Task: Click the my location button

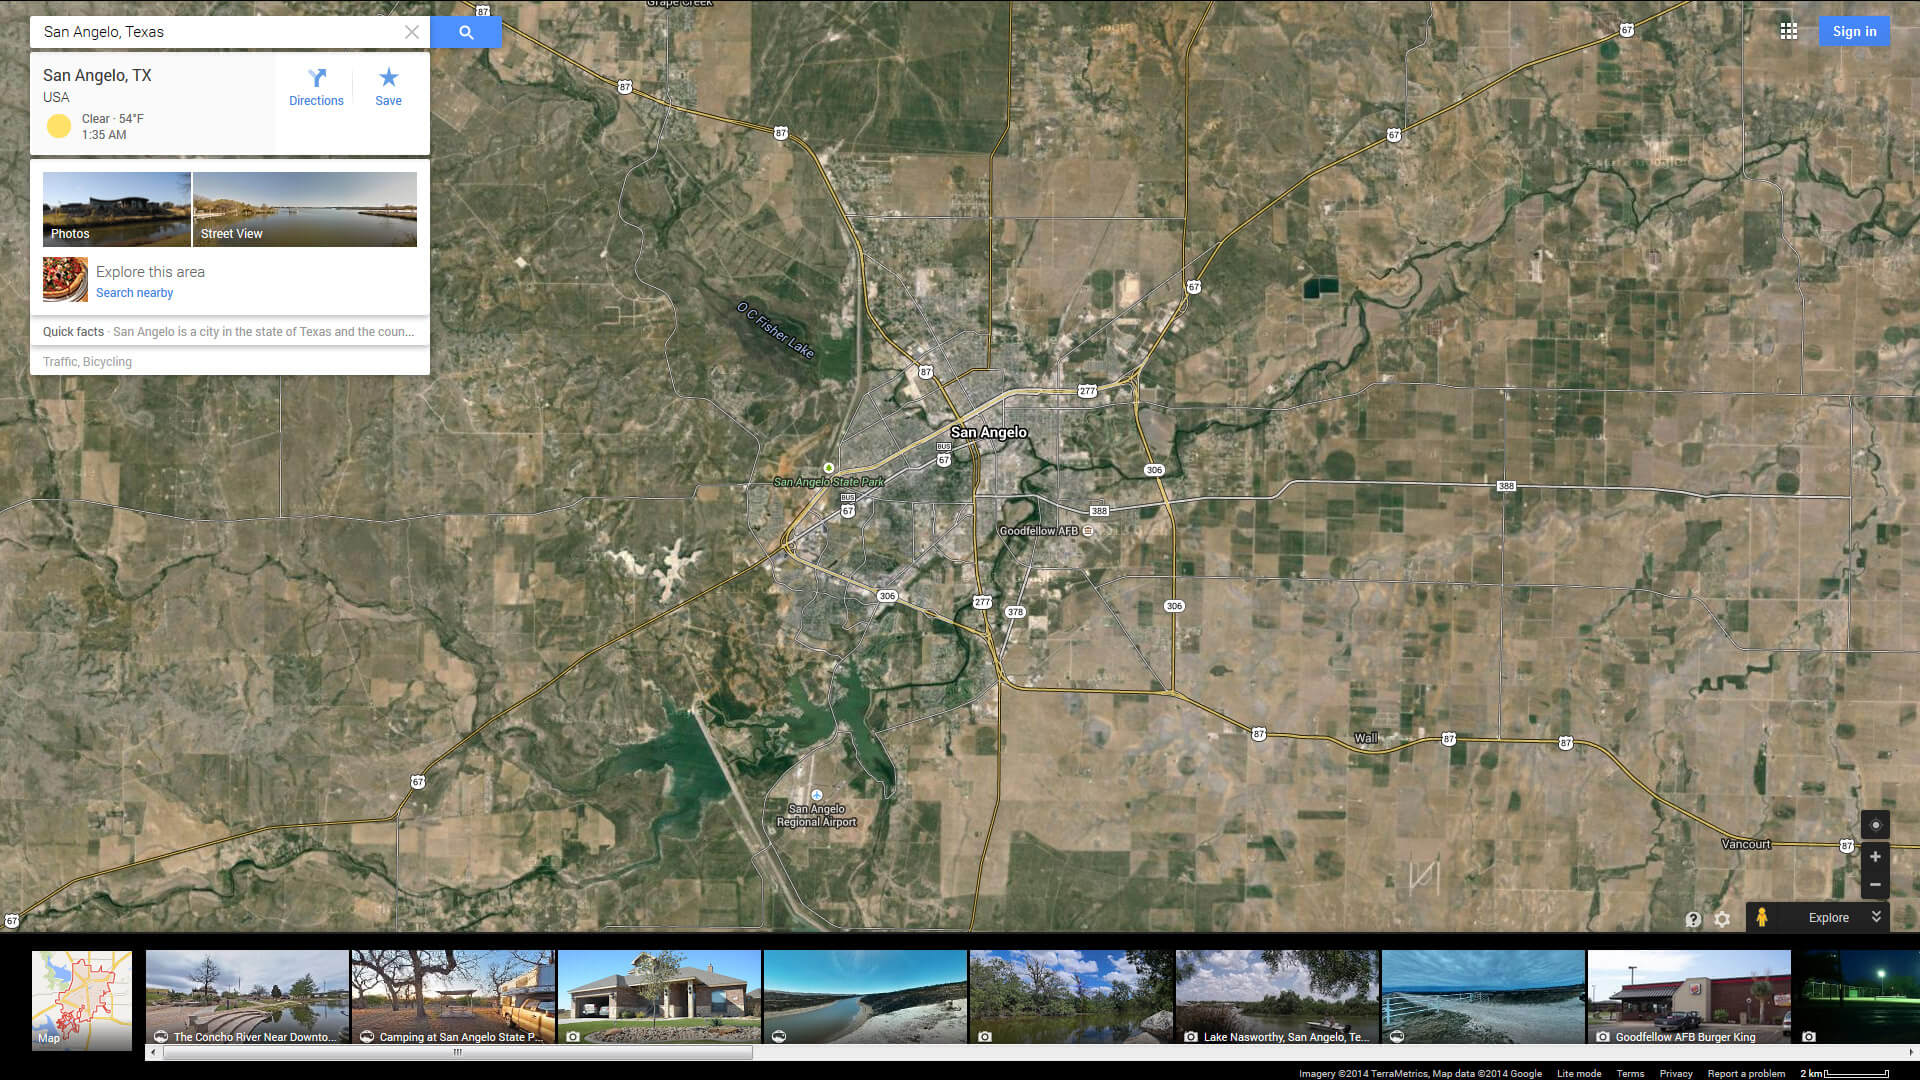Action: pyautogui.click(x=1875, y=825)
